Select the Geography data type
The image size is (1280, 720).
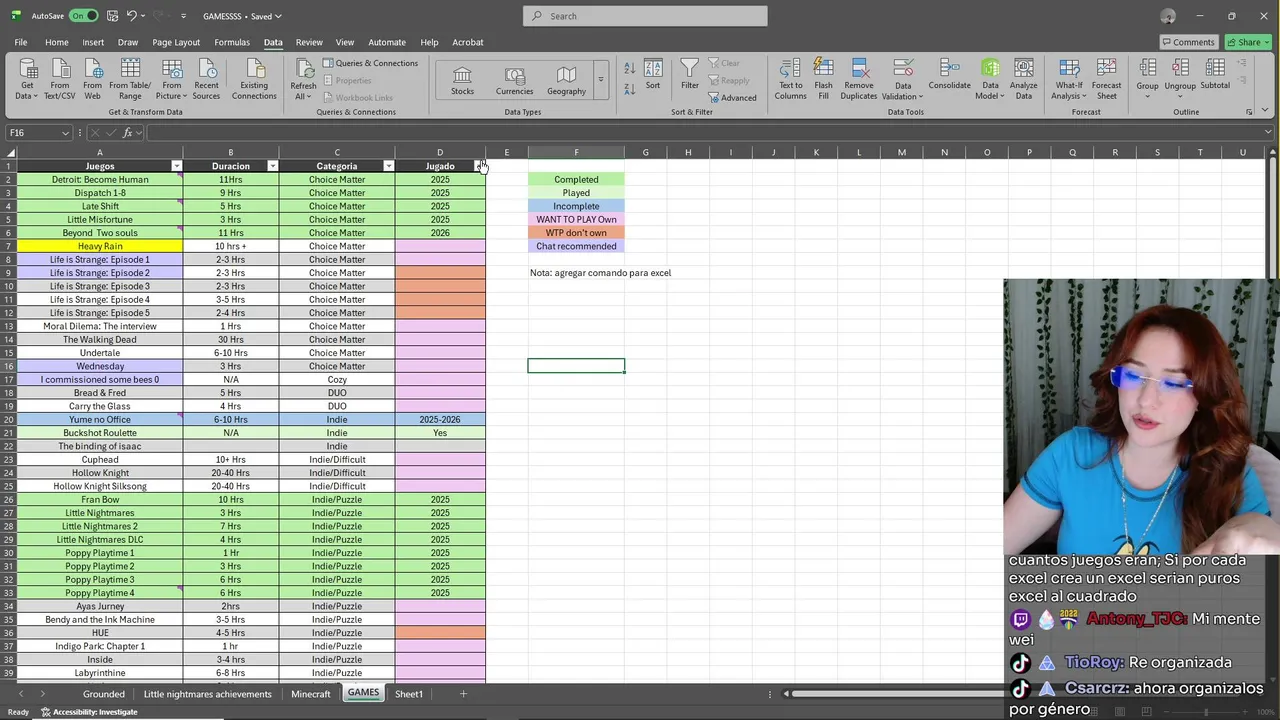coord(566,81)
